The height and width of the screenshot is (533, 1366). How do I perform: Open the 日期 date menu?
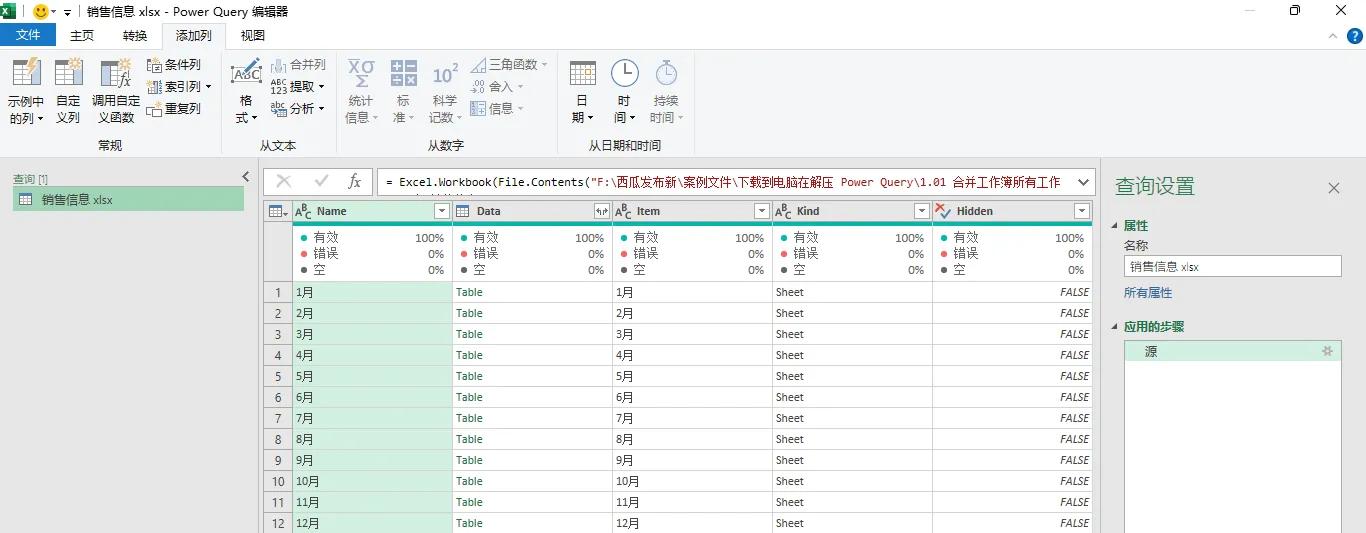[x=582, y=91]
